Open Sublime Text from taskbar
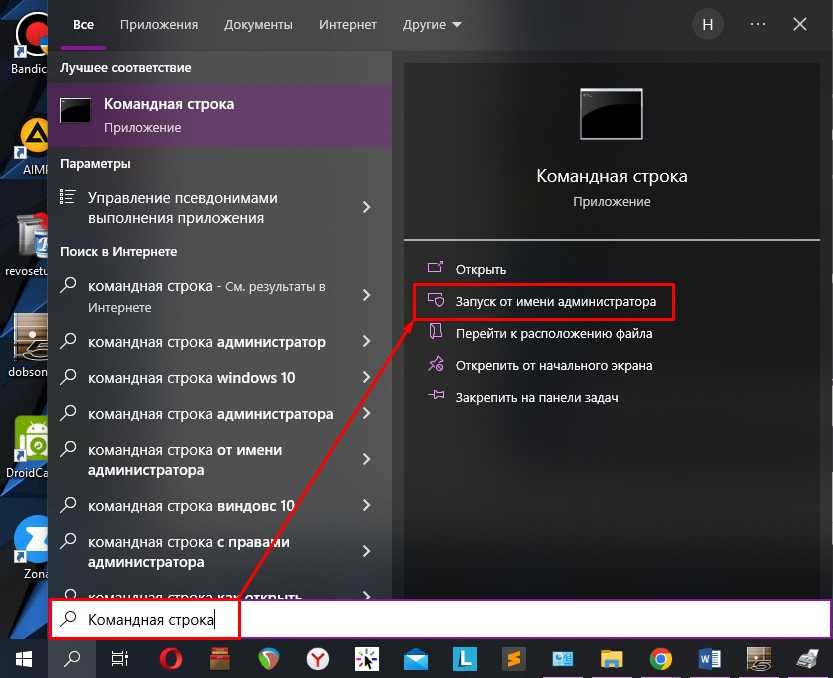This screenshot has width=833, height=678. pos(514,659)
